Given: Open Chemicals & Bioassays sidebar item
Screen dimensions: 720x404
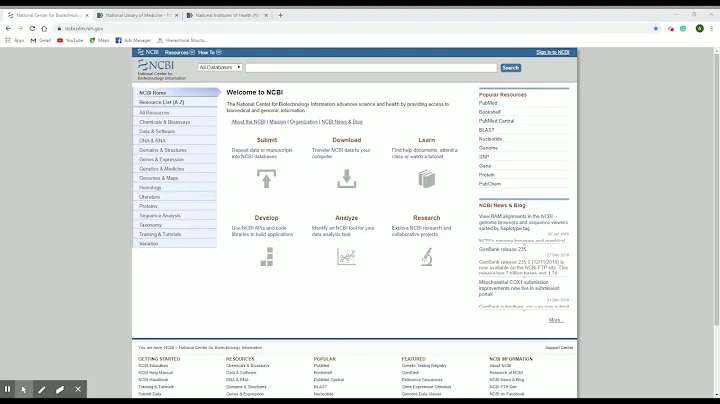Looking at the screenshot, I should 175,122.
